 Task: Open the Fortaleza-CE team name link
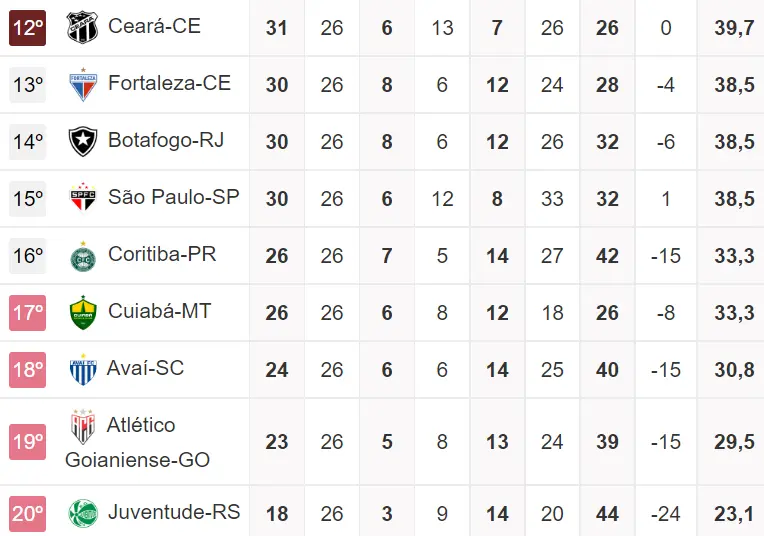tap(169, 83)
